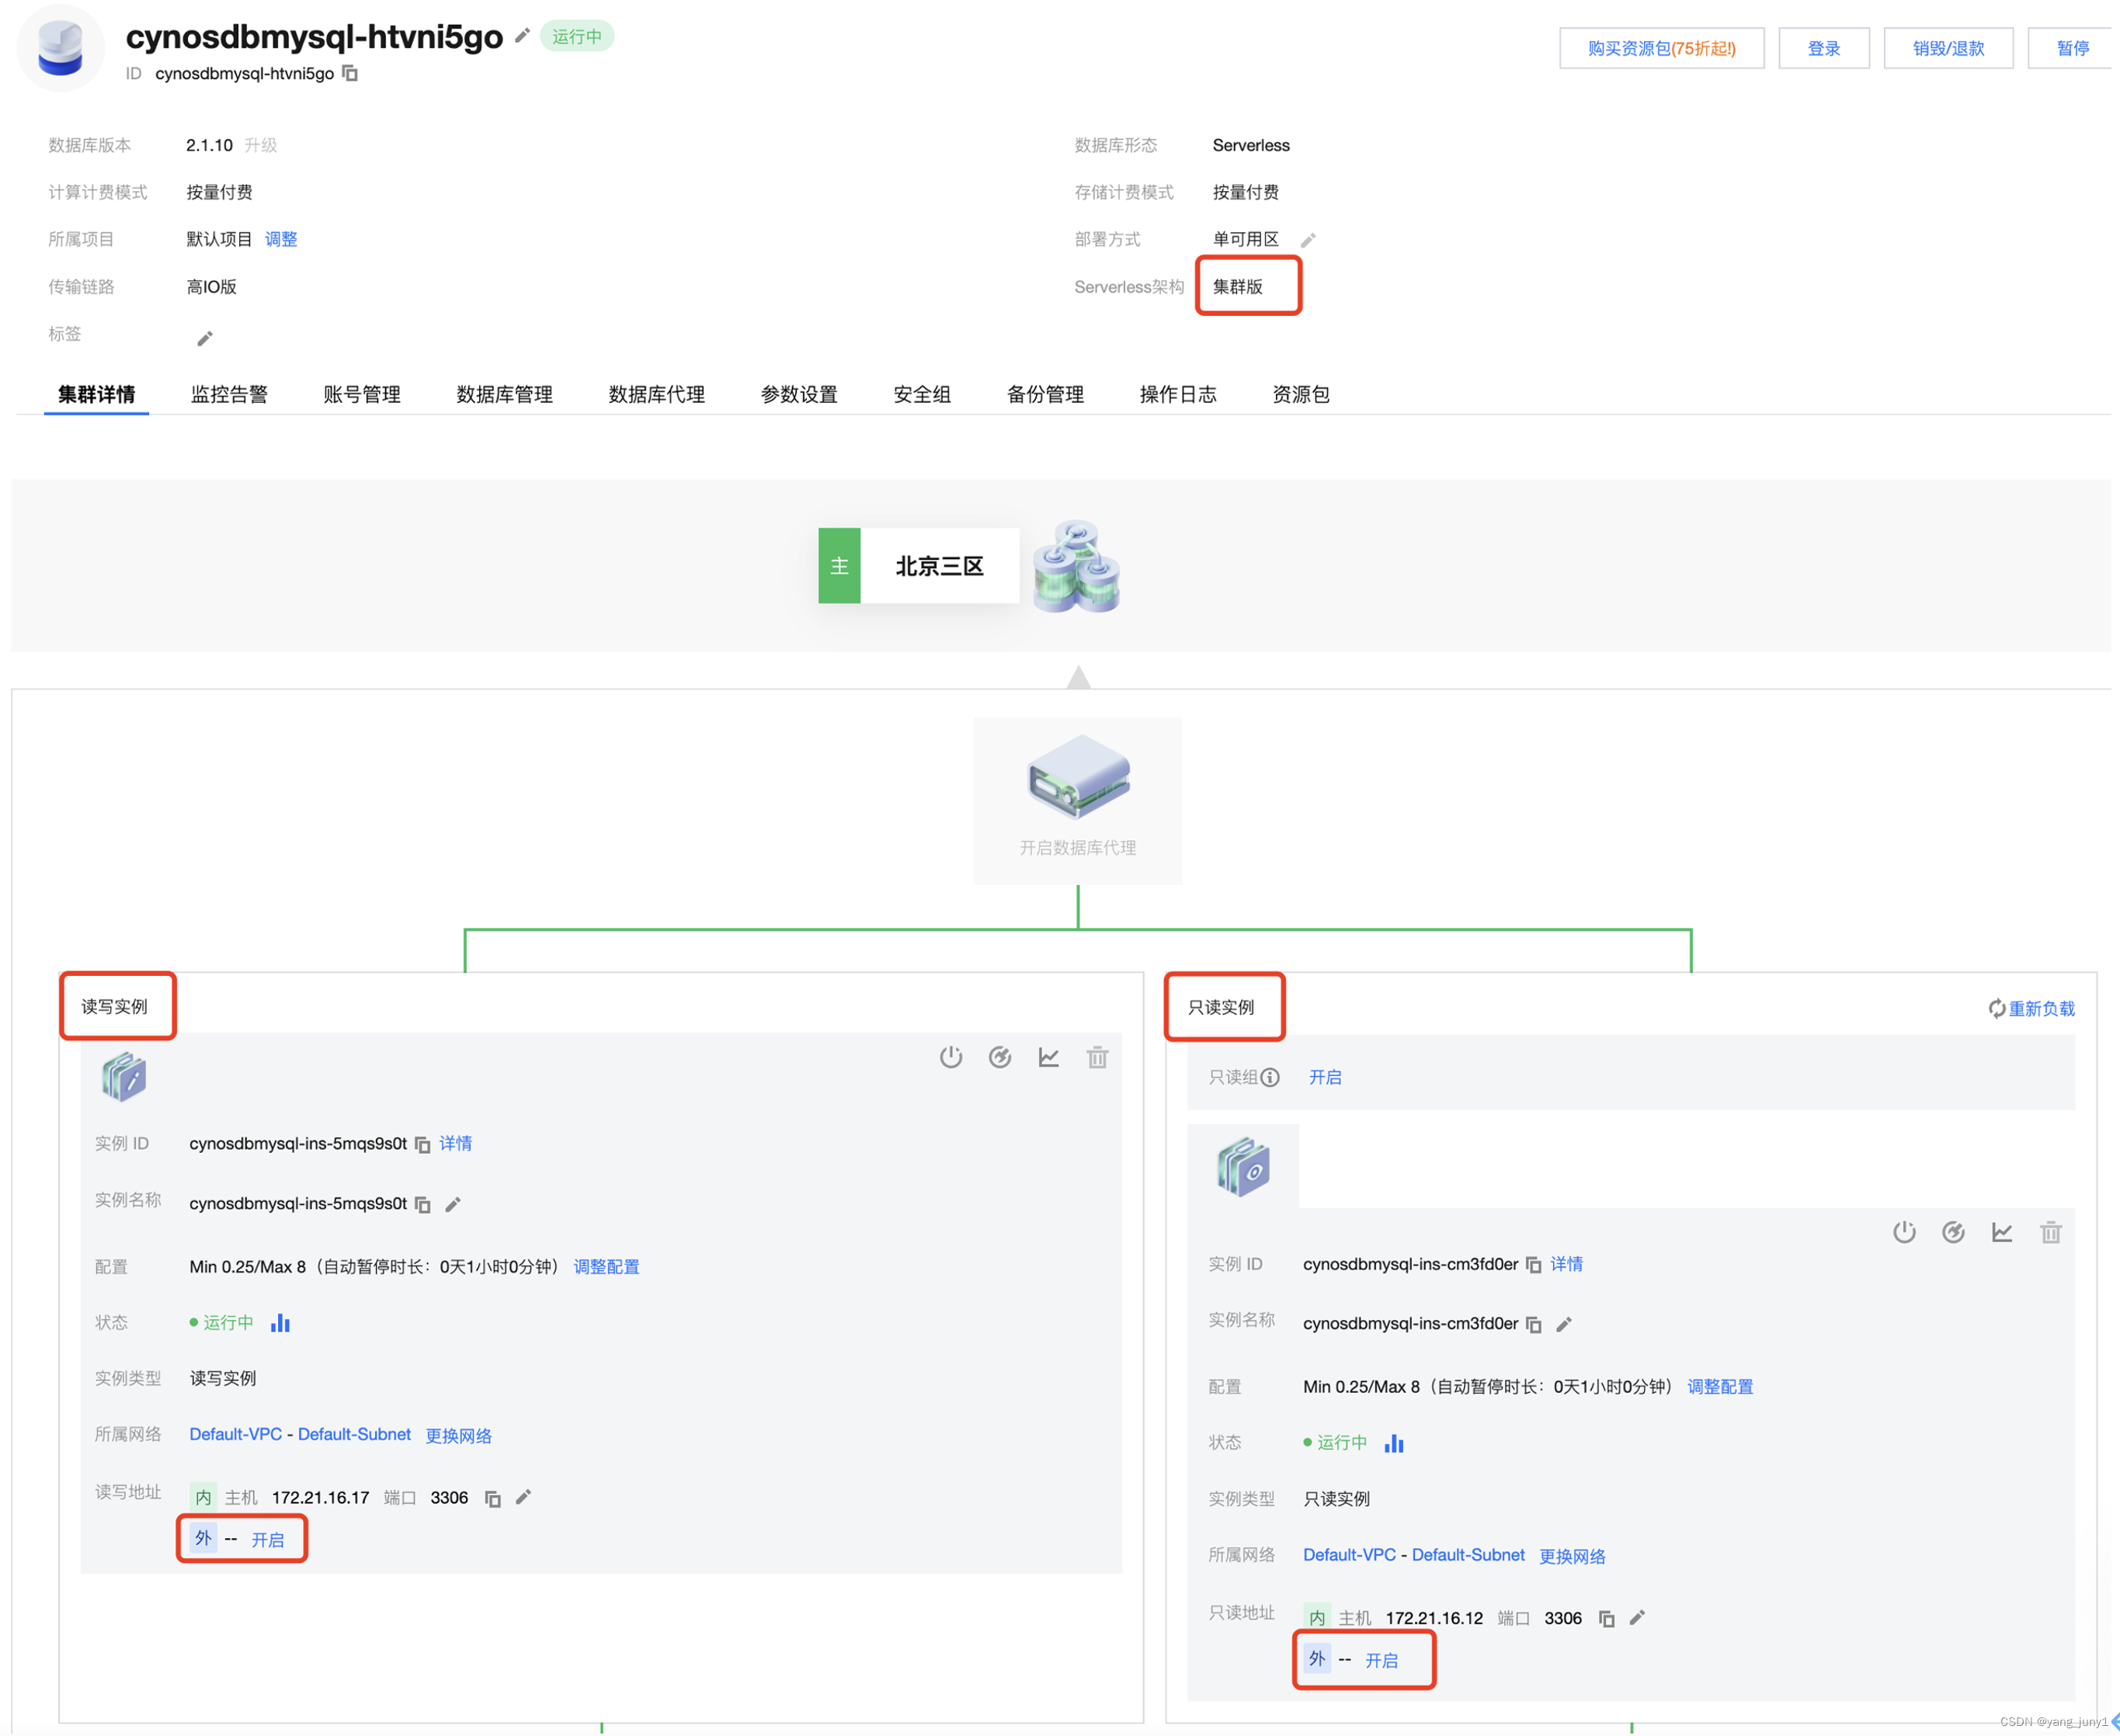The width and height of the screenshot is (2120, 1736).
Task: Delete the read-write instance via trash icon
Action: pyautogui.click(x=1098, y=1057)
